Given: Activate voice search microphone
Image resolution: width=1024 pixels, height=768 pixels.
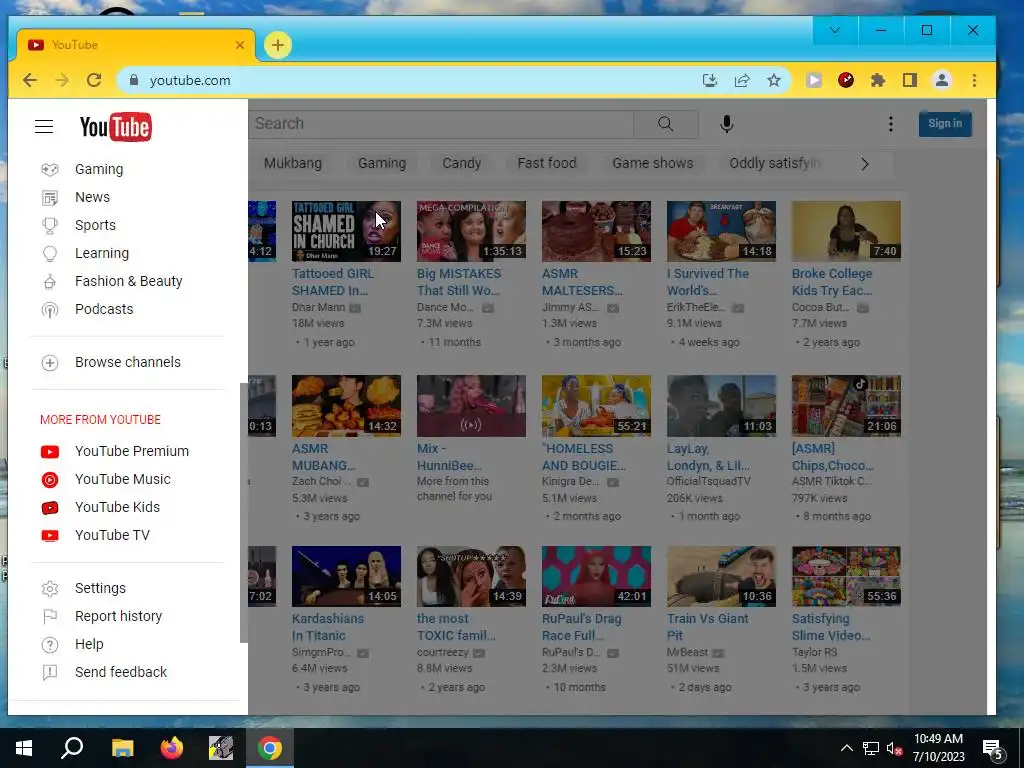Looking at the screenshot, I should point(726,124).
